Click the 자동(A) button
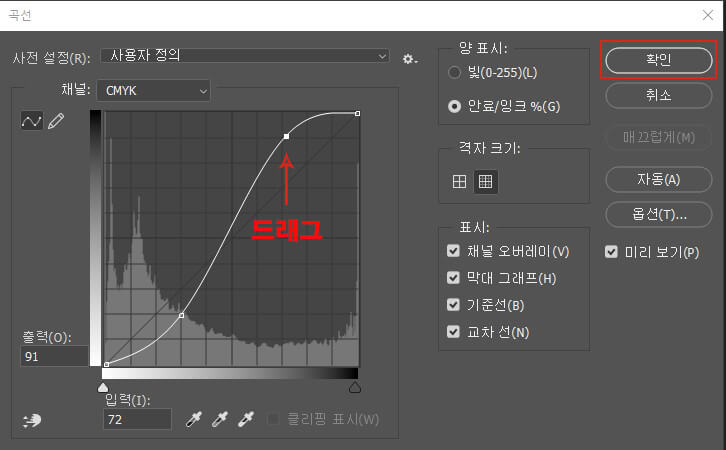The width and height of the screenshot is (726, 450). [658, 179]
